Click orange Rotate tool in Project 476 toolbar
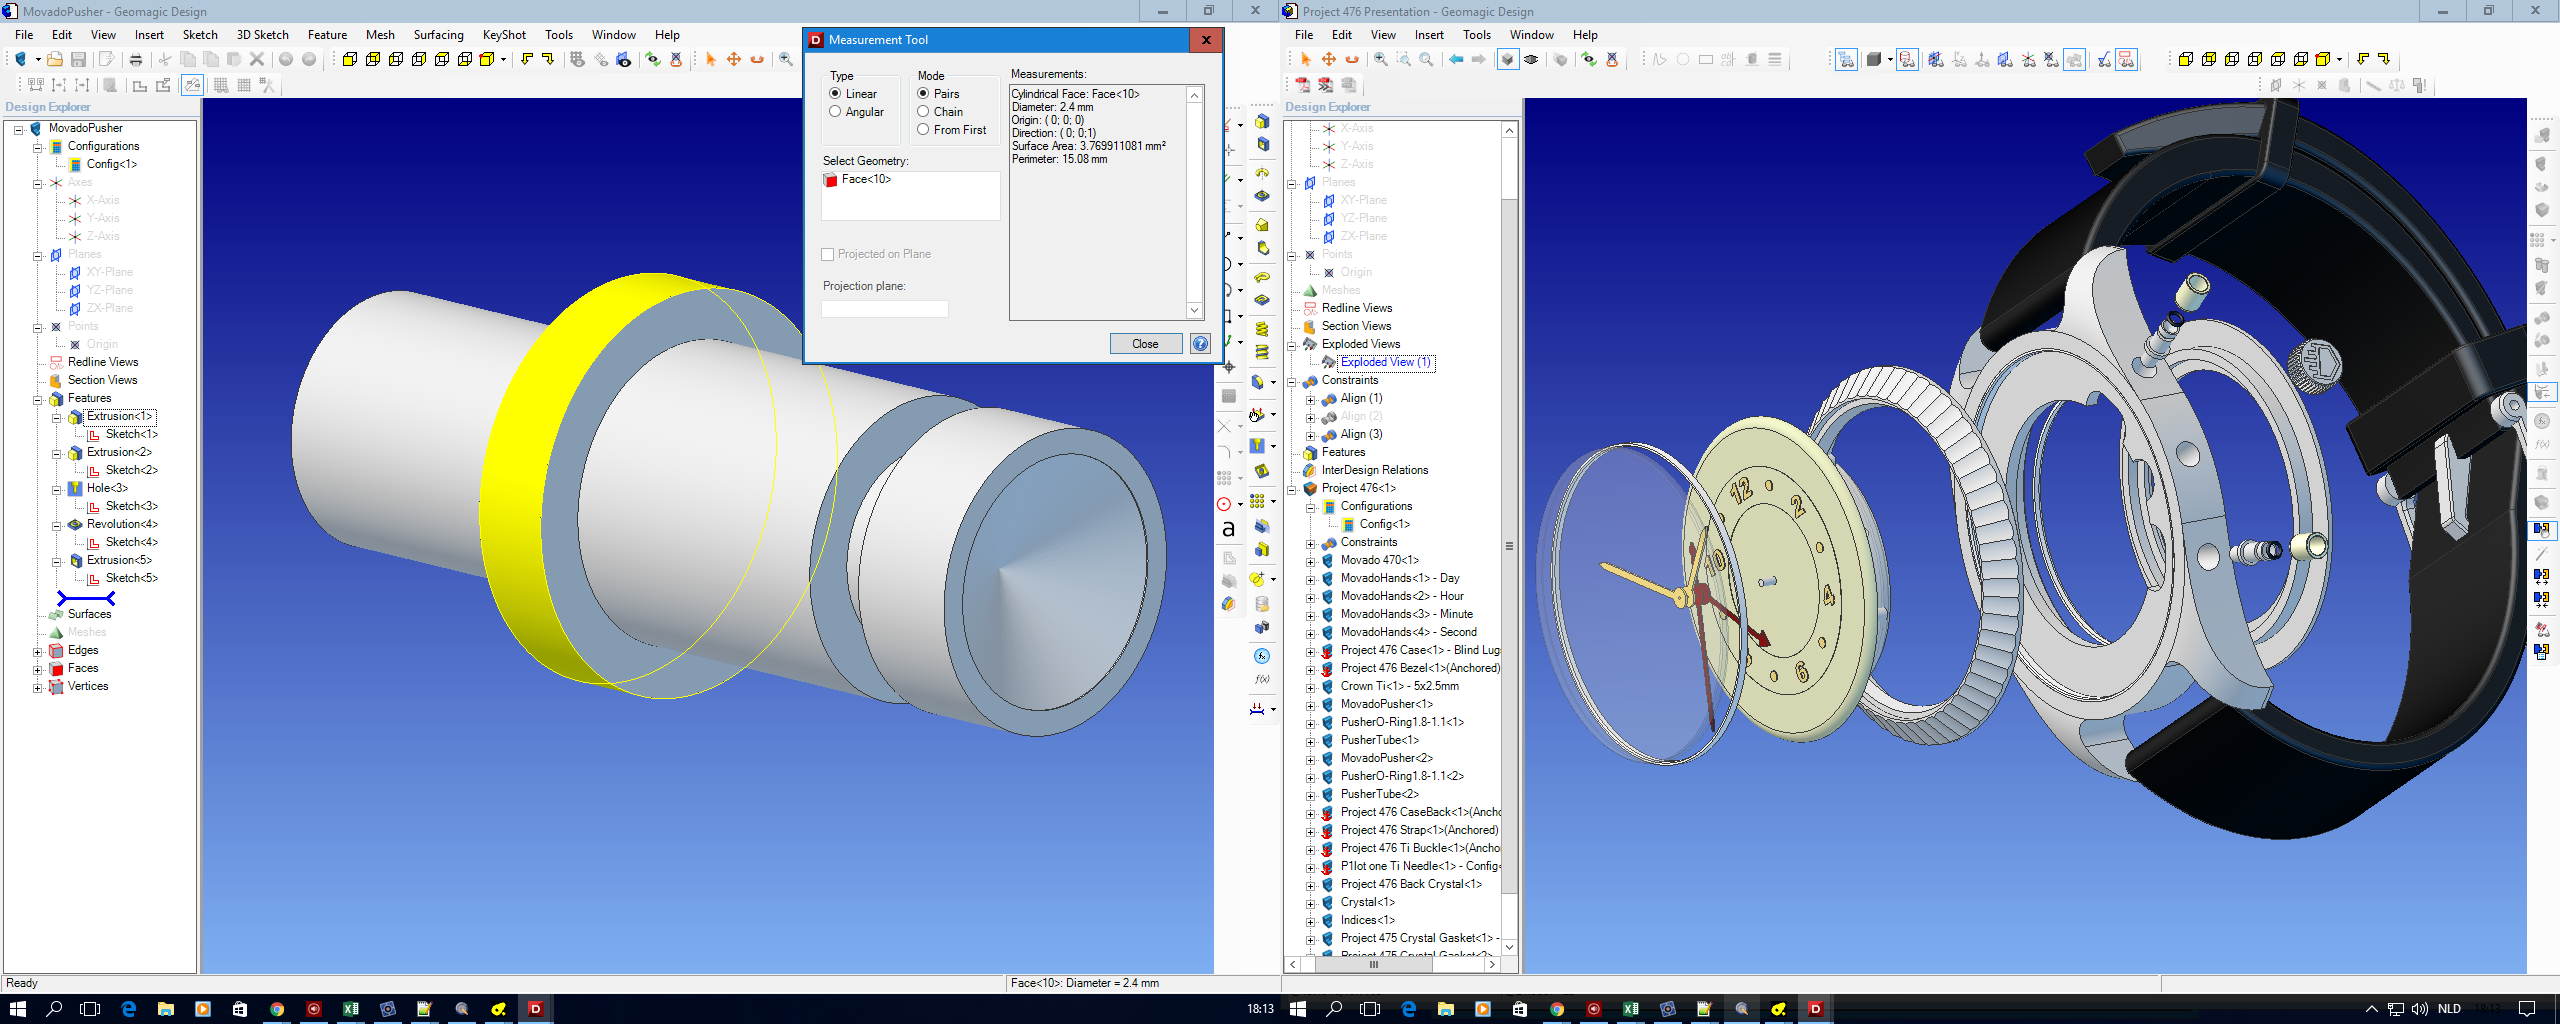 (1352, 60)
